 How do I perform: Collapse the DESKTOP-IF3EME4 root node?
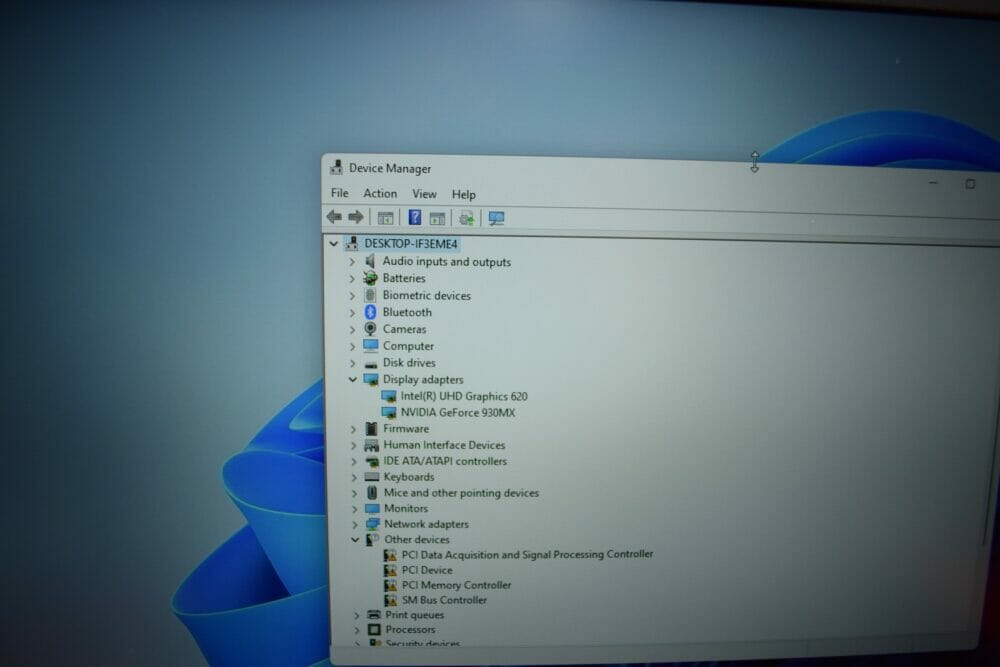pos(334,244)
